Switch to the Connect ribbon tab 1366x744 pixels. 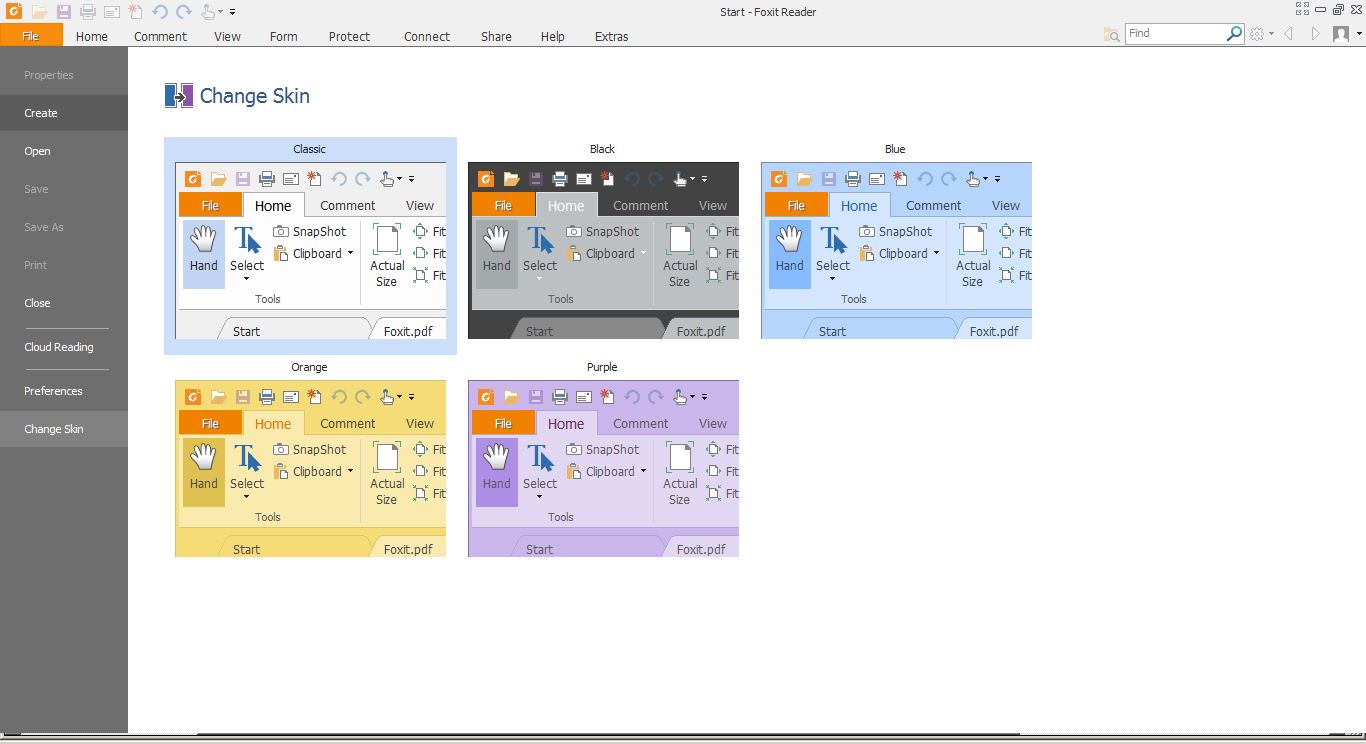(427, 36)
